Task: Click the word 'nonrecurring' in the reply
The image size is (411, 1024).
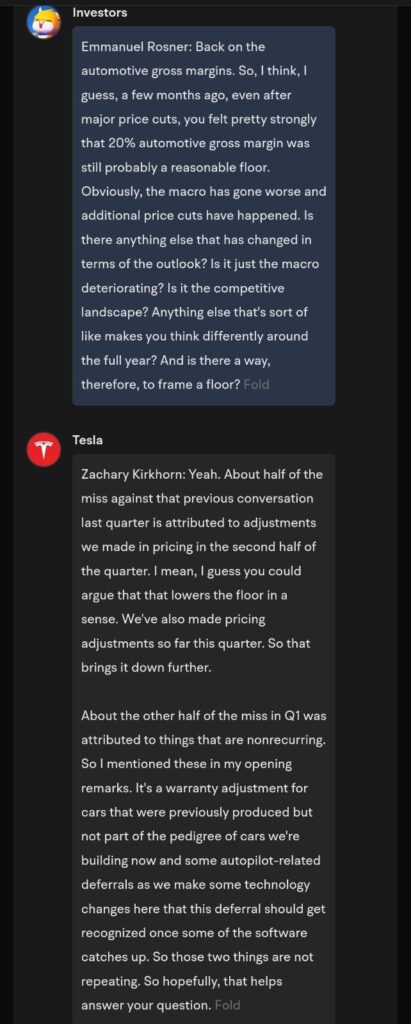Action: pos(284,739)
